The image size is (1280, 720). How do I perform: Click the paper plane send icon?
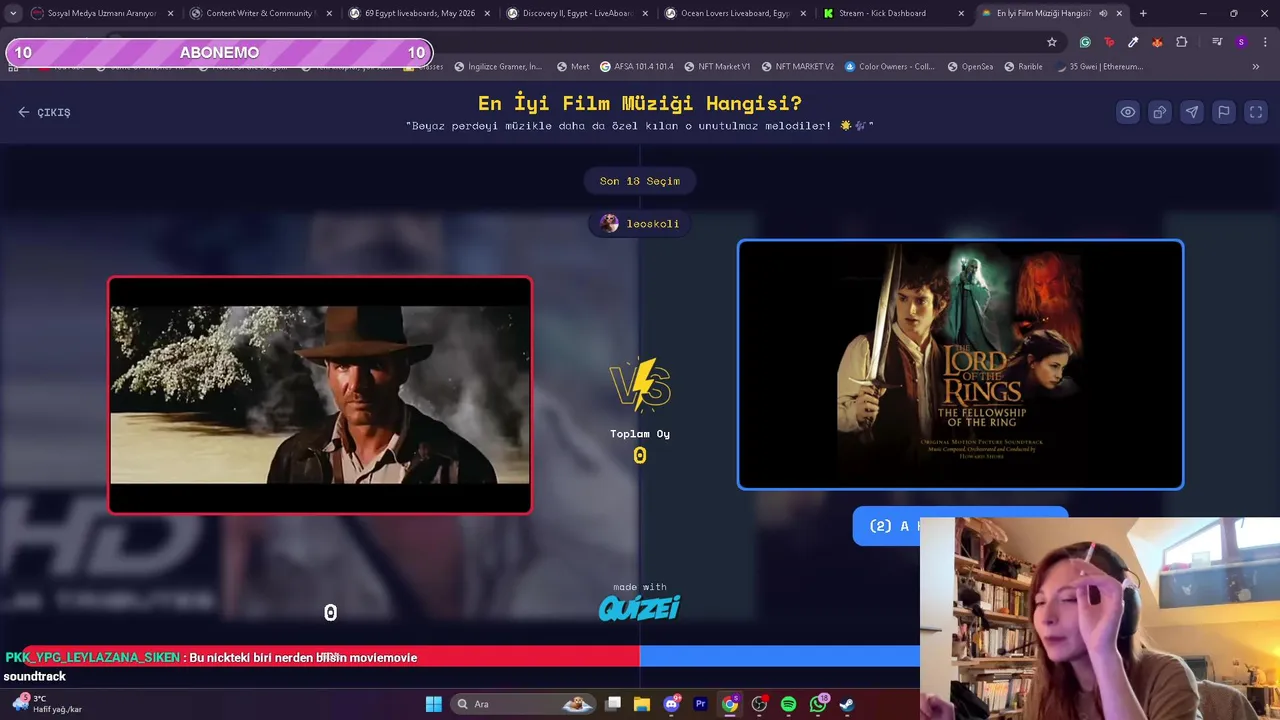coord(1192,112)
